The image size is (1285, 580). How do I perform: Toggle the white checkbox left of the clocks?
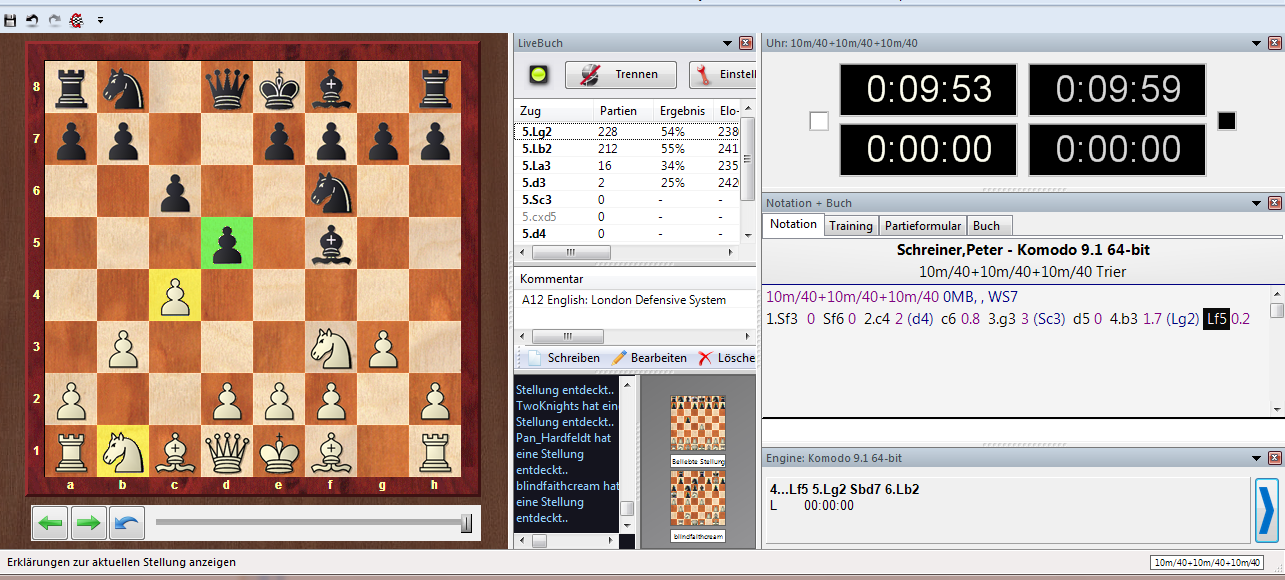(819, 121)
